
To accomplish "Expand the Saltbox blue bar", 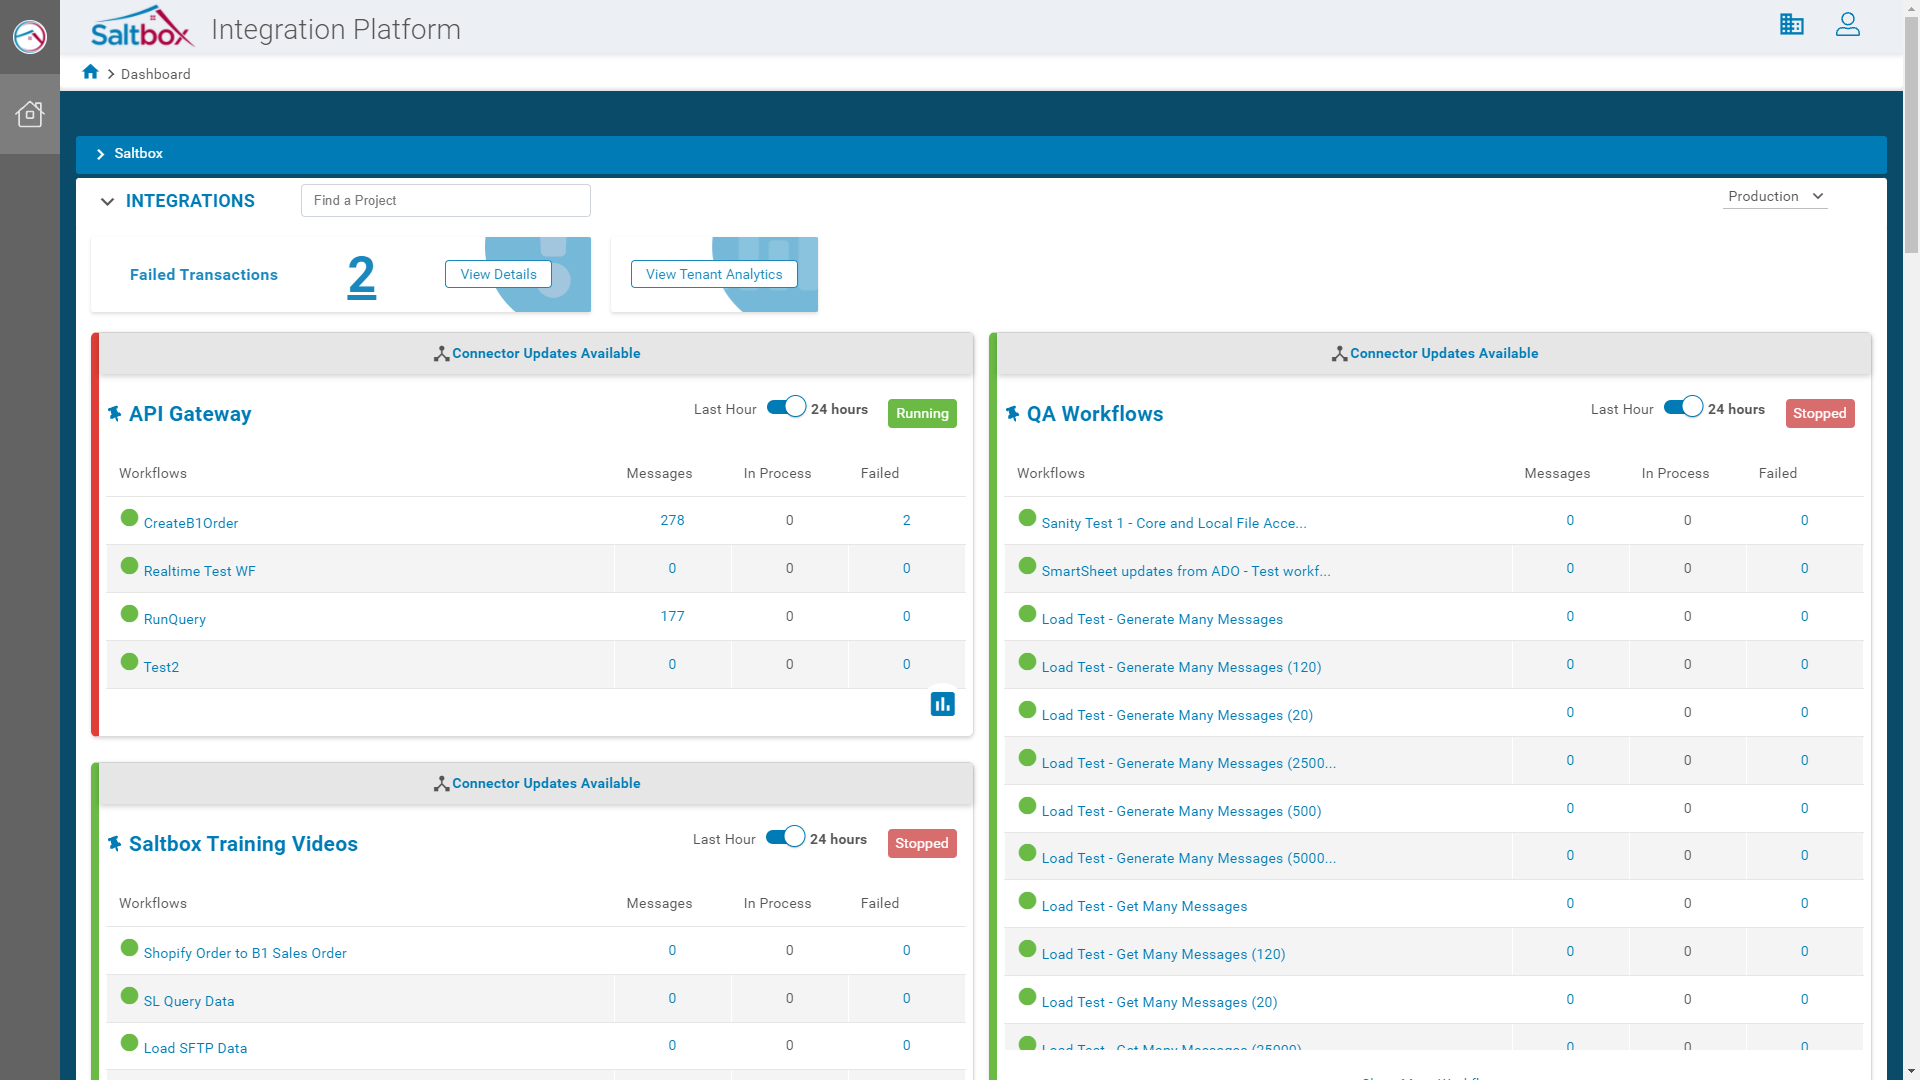I will coord(100,154).
